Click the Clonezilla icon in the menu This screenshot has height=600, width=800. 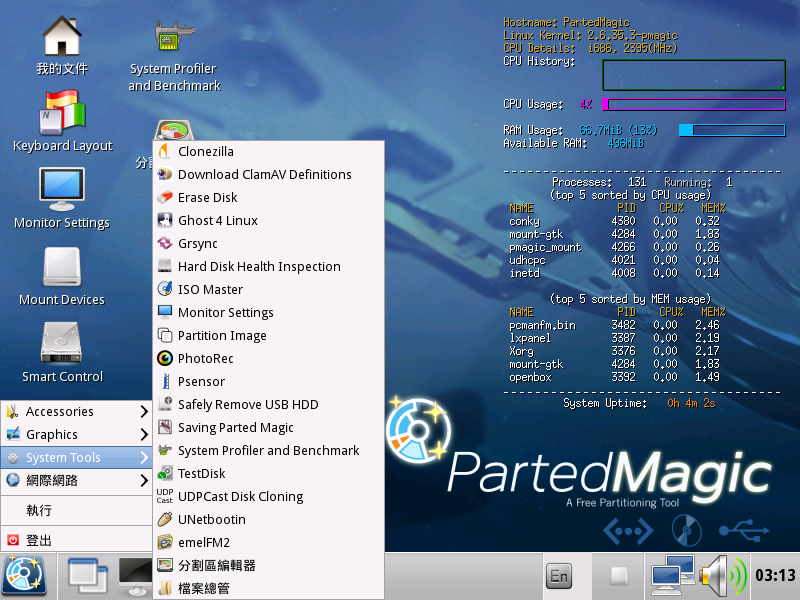pyautogui.click(x=164, y=152)
